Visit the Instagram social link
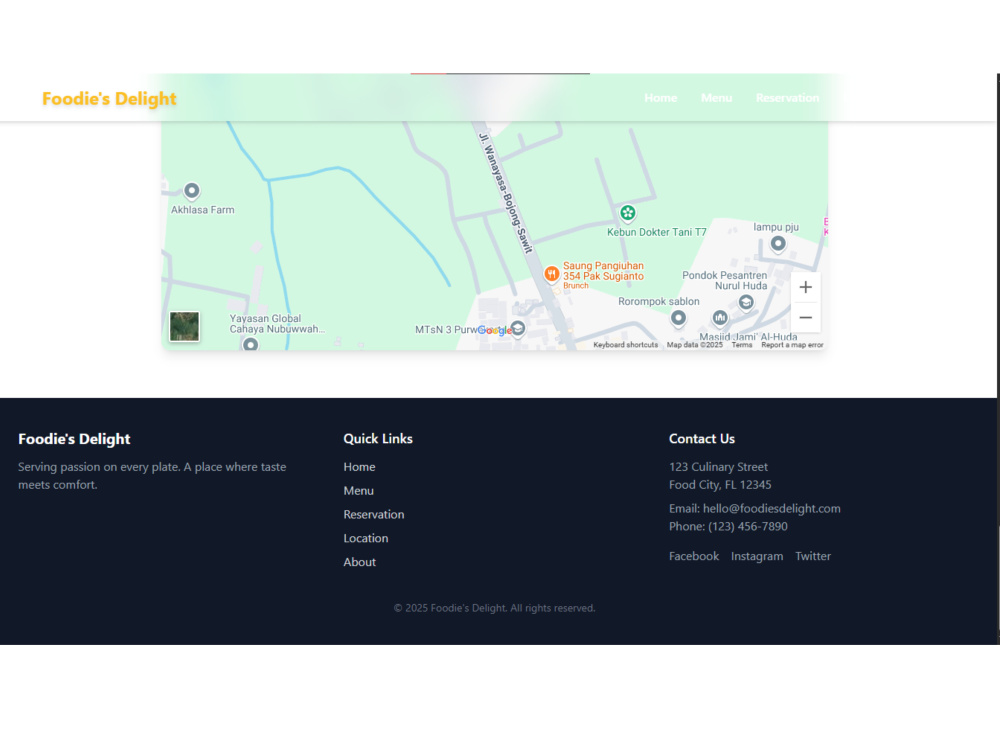Screen dimensions: 1000x750 757,556
